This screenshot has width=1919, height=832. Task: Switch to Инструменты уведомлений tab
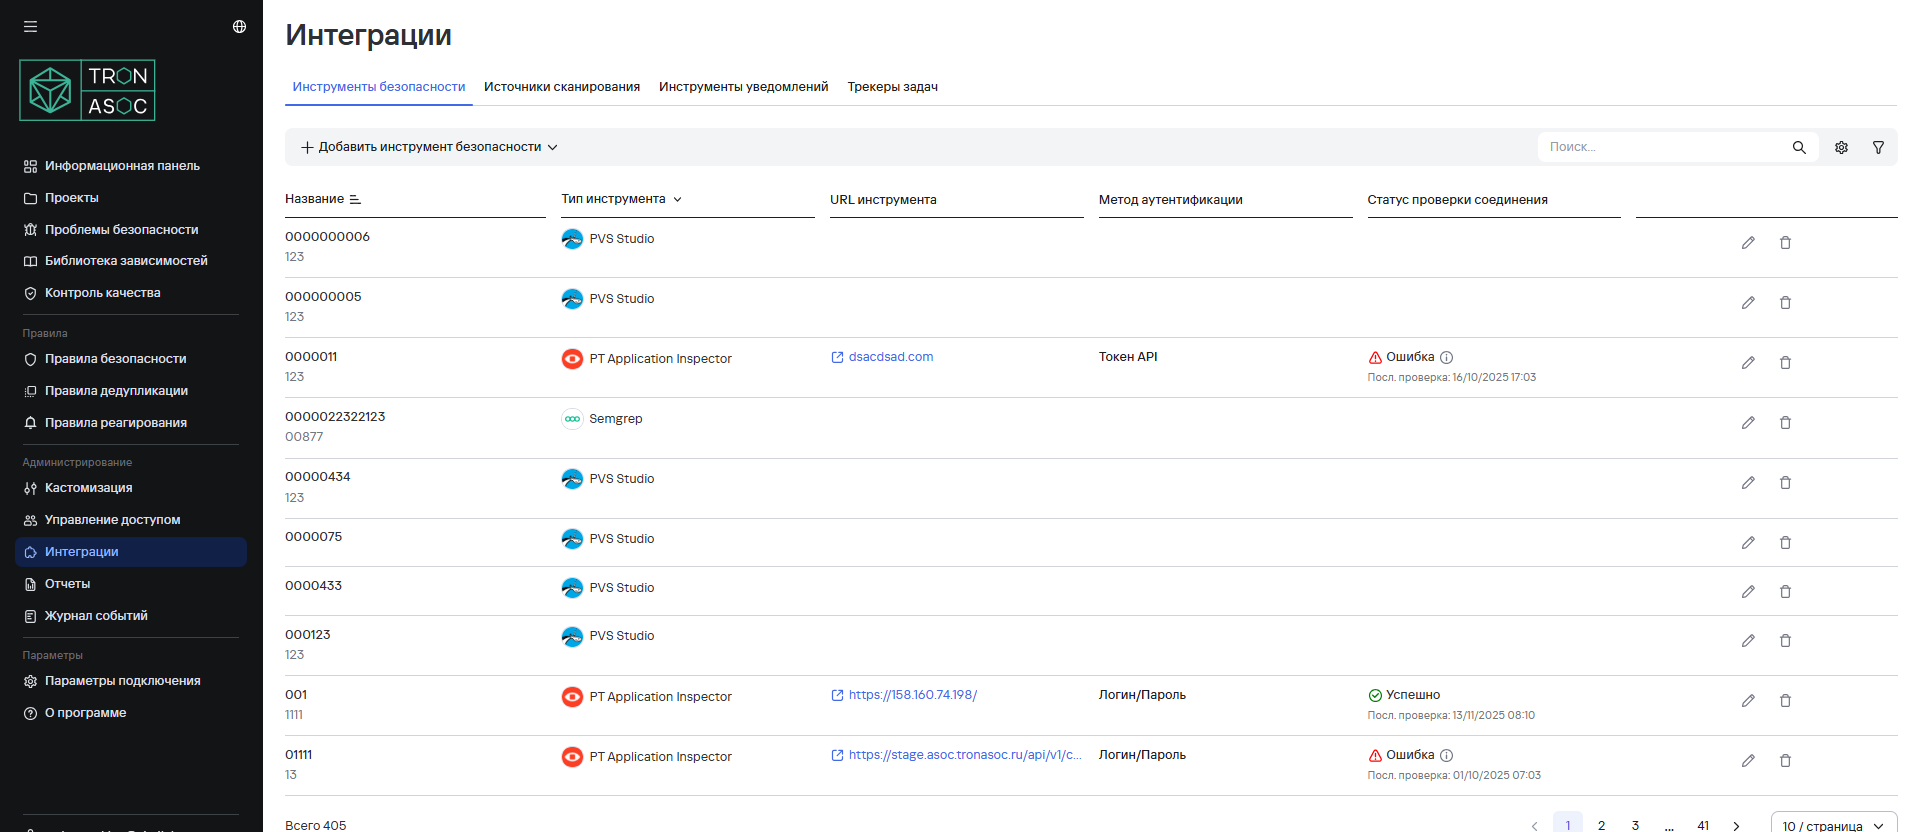click(744, 87)
